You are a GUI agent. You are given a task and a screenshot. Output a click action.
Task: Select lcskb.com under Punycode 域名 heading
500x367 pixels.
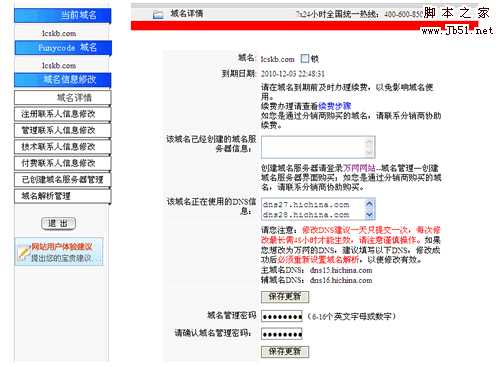59,65
